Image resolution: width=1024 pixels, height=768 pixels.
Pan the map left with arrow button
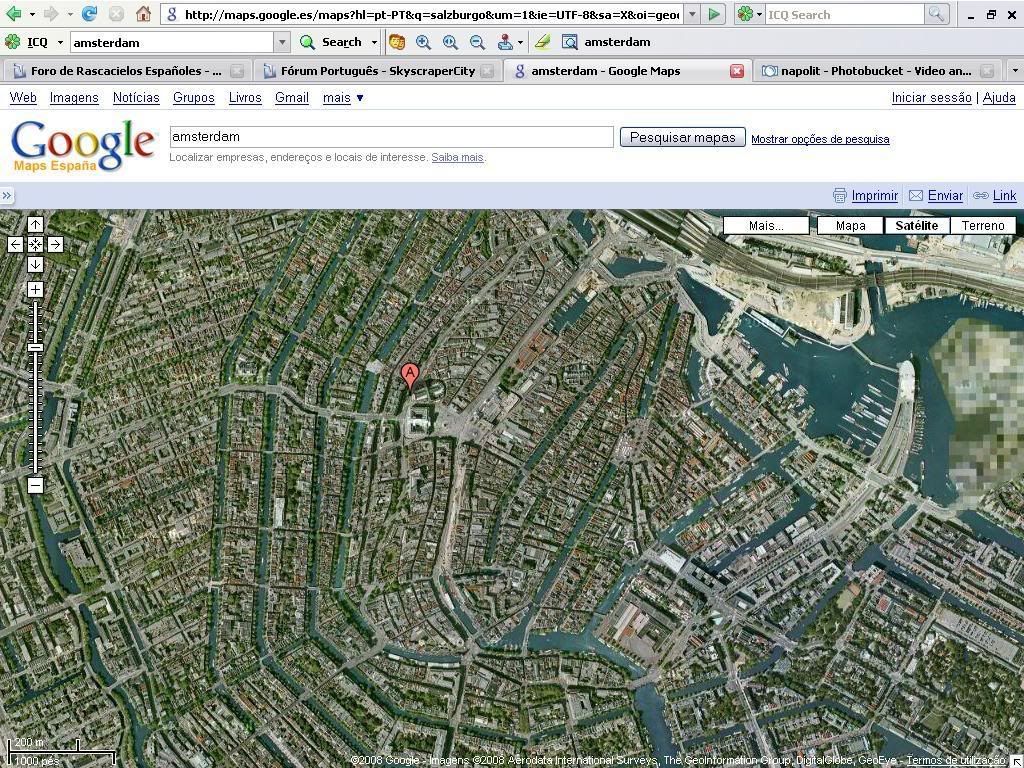point(16,244)
